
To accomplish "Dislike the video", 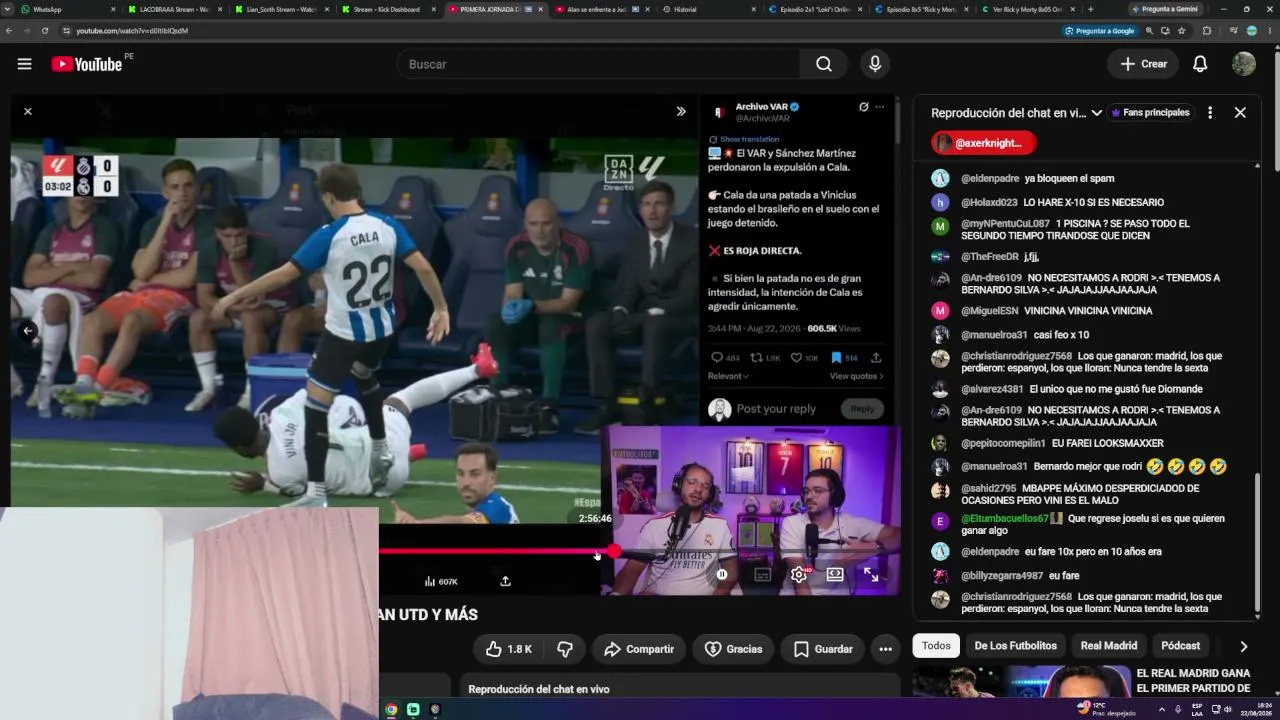I will [565, 649].
